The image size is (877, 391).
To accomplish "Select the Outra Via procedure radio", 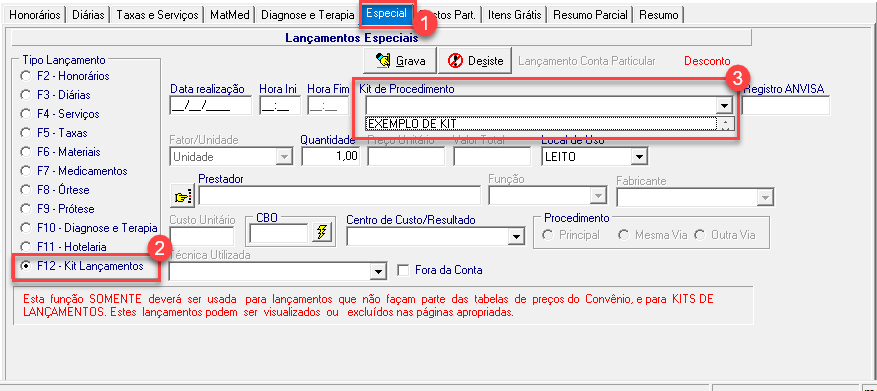I will point(700,235).
